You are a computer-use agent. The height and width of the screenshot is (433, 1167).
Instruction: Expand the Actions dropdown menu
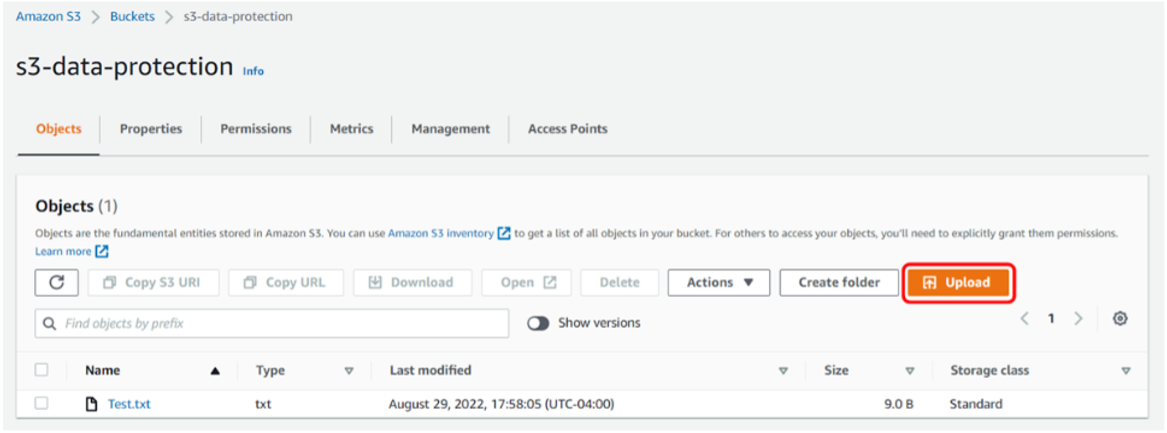click(x=719, y=283)
